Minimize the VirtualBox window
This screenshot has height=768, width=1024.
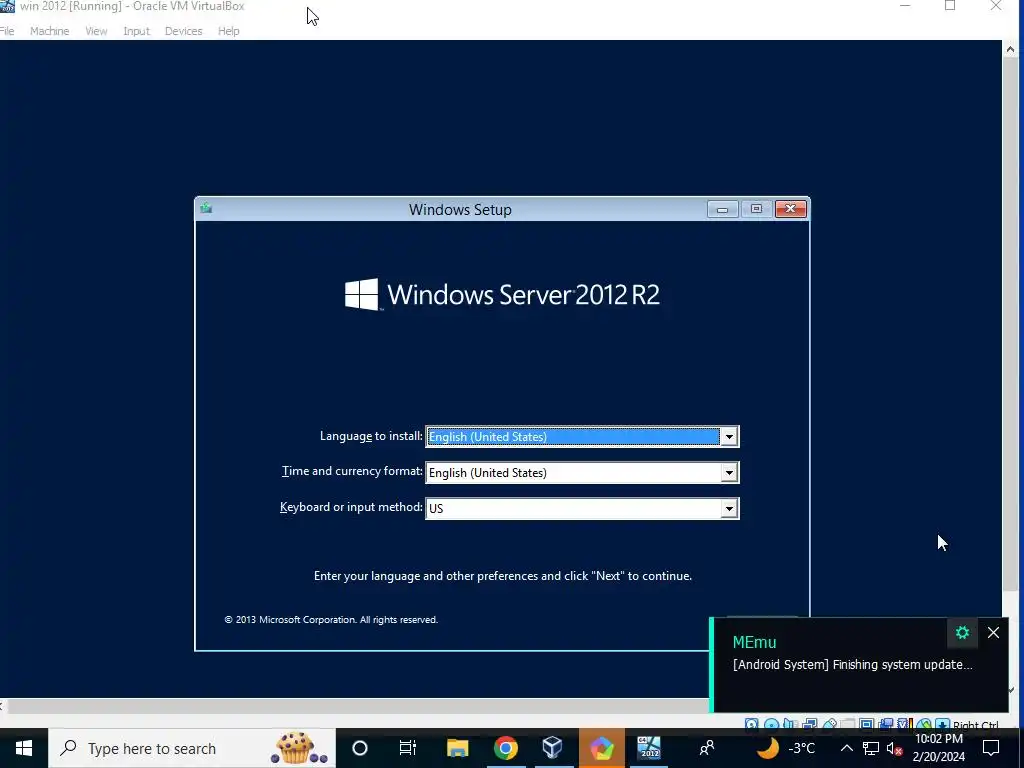pyautogui.click(x=905, y=6)
